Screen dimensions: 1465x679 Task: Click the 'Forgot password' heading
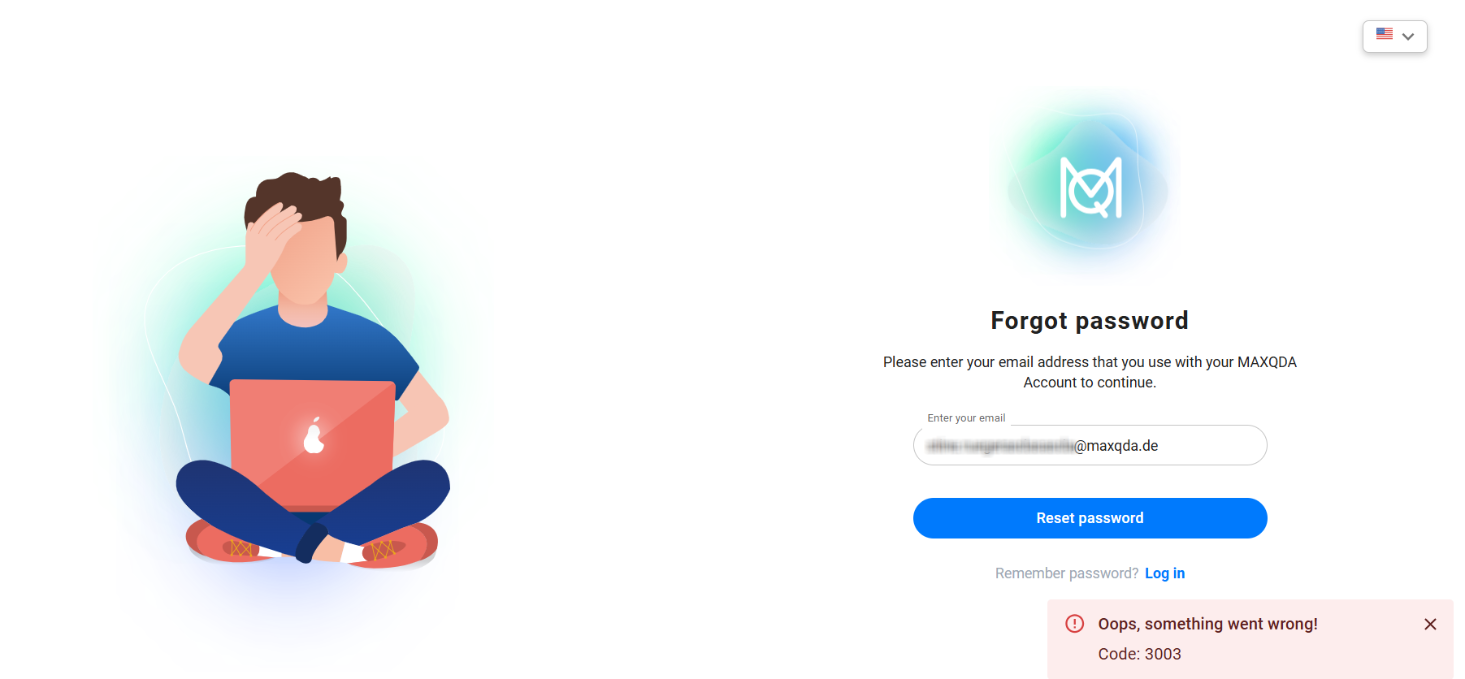1090,321
